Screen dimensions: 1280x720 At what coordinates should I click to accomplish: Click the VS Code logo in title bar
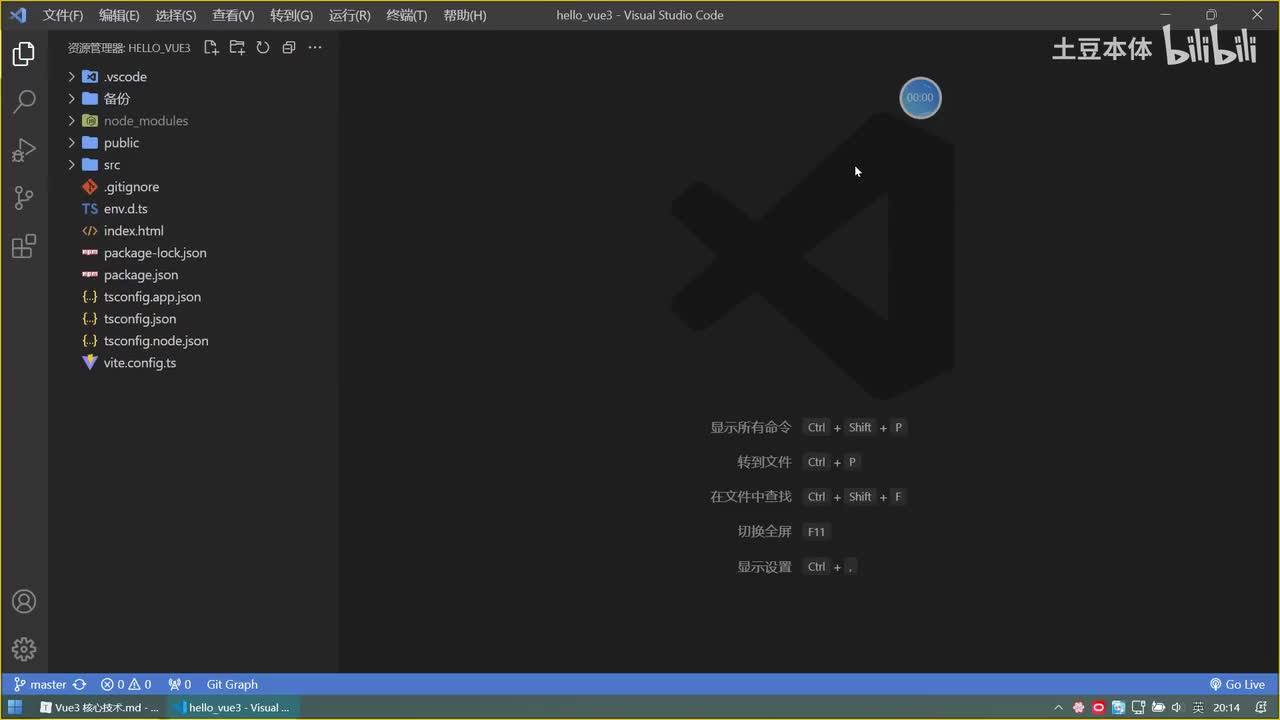[x=17, y=15]
